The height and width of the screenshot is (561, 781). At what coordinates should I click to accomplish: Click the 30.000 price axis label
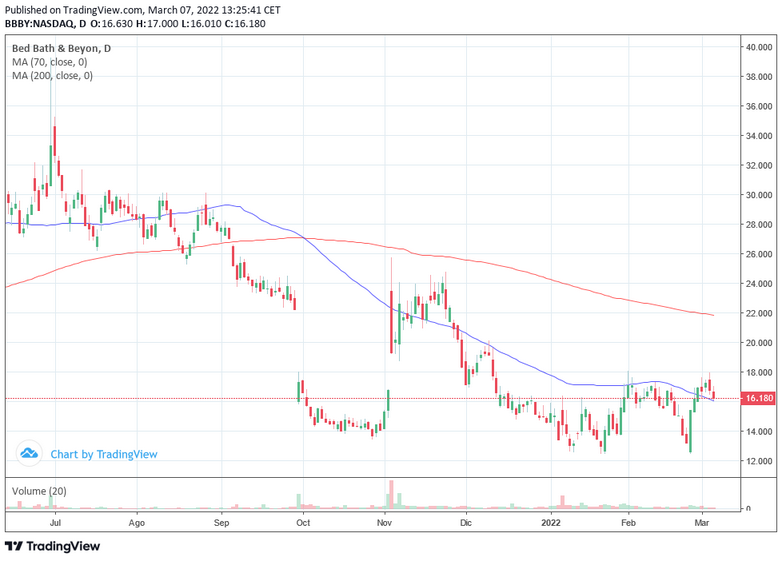tap(759, 195)
